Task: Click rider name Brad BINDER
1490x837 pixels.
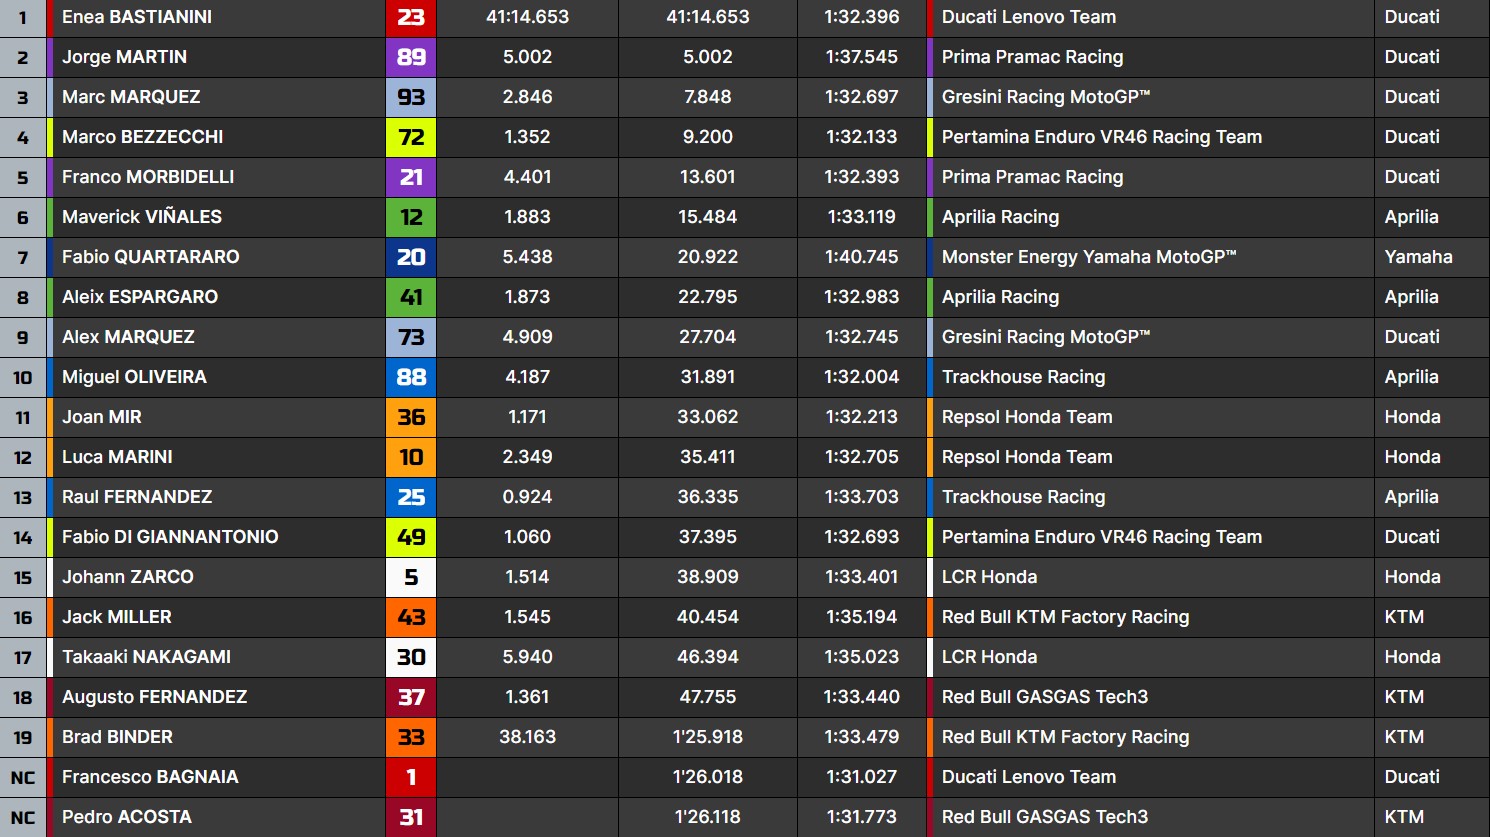Action: pyautogui.click(x=117, y=737)
